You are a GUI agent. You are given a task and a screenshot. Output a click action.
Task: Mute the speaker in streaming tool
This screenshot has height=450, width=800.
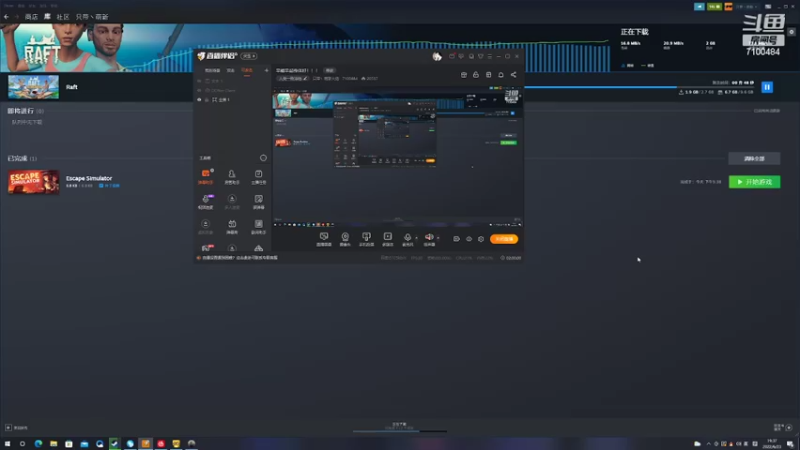(x=429, y=238)
